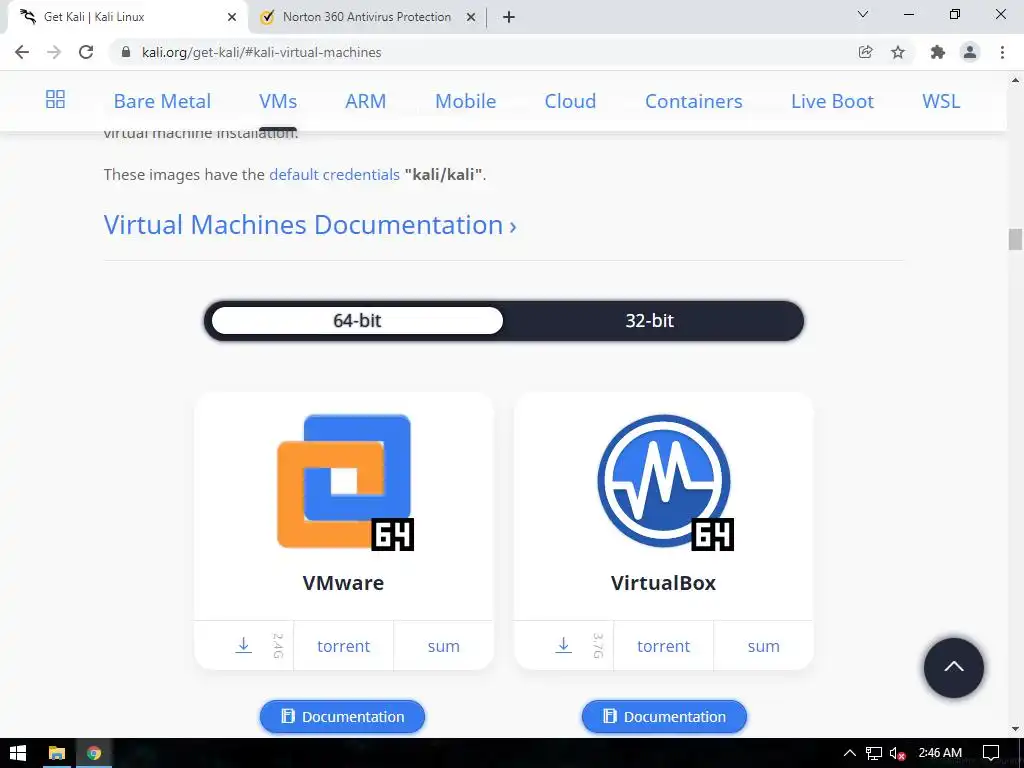Open the Windows notification center
The height and width of the screenshot is (768, 1024).
tap(991, 753)
